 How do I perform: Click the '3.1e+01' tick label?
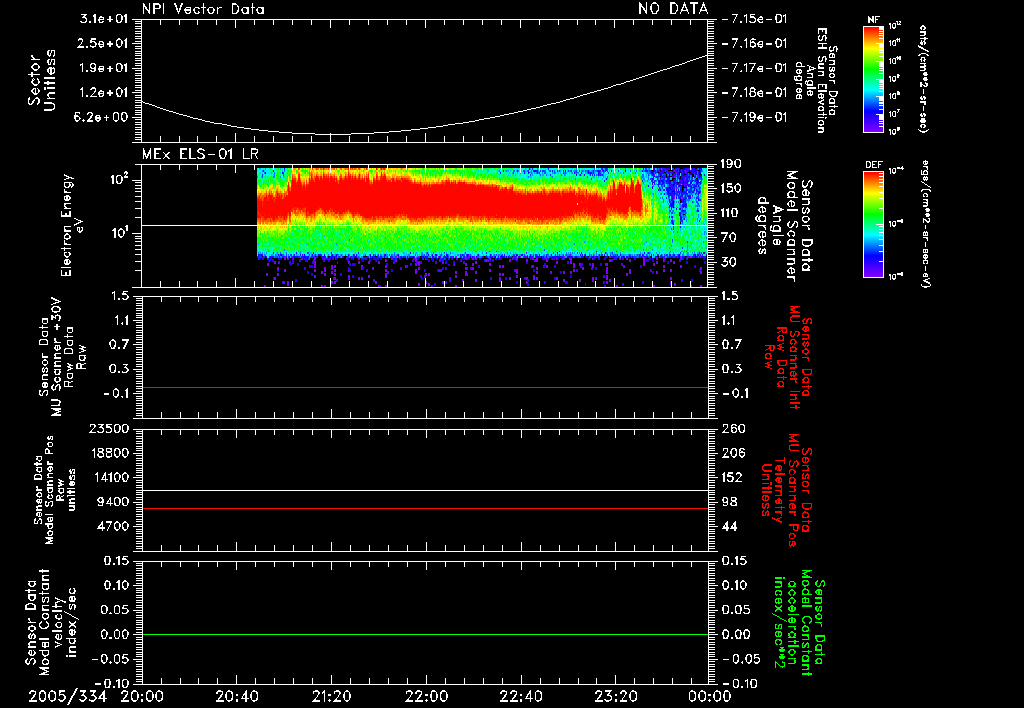[104, 19]
